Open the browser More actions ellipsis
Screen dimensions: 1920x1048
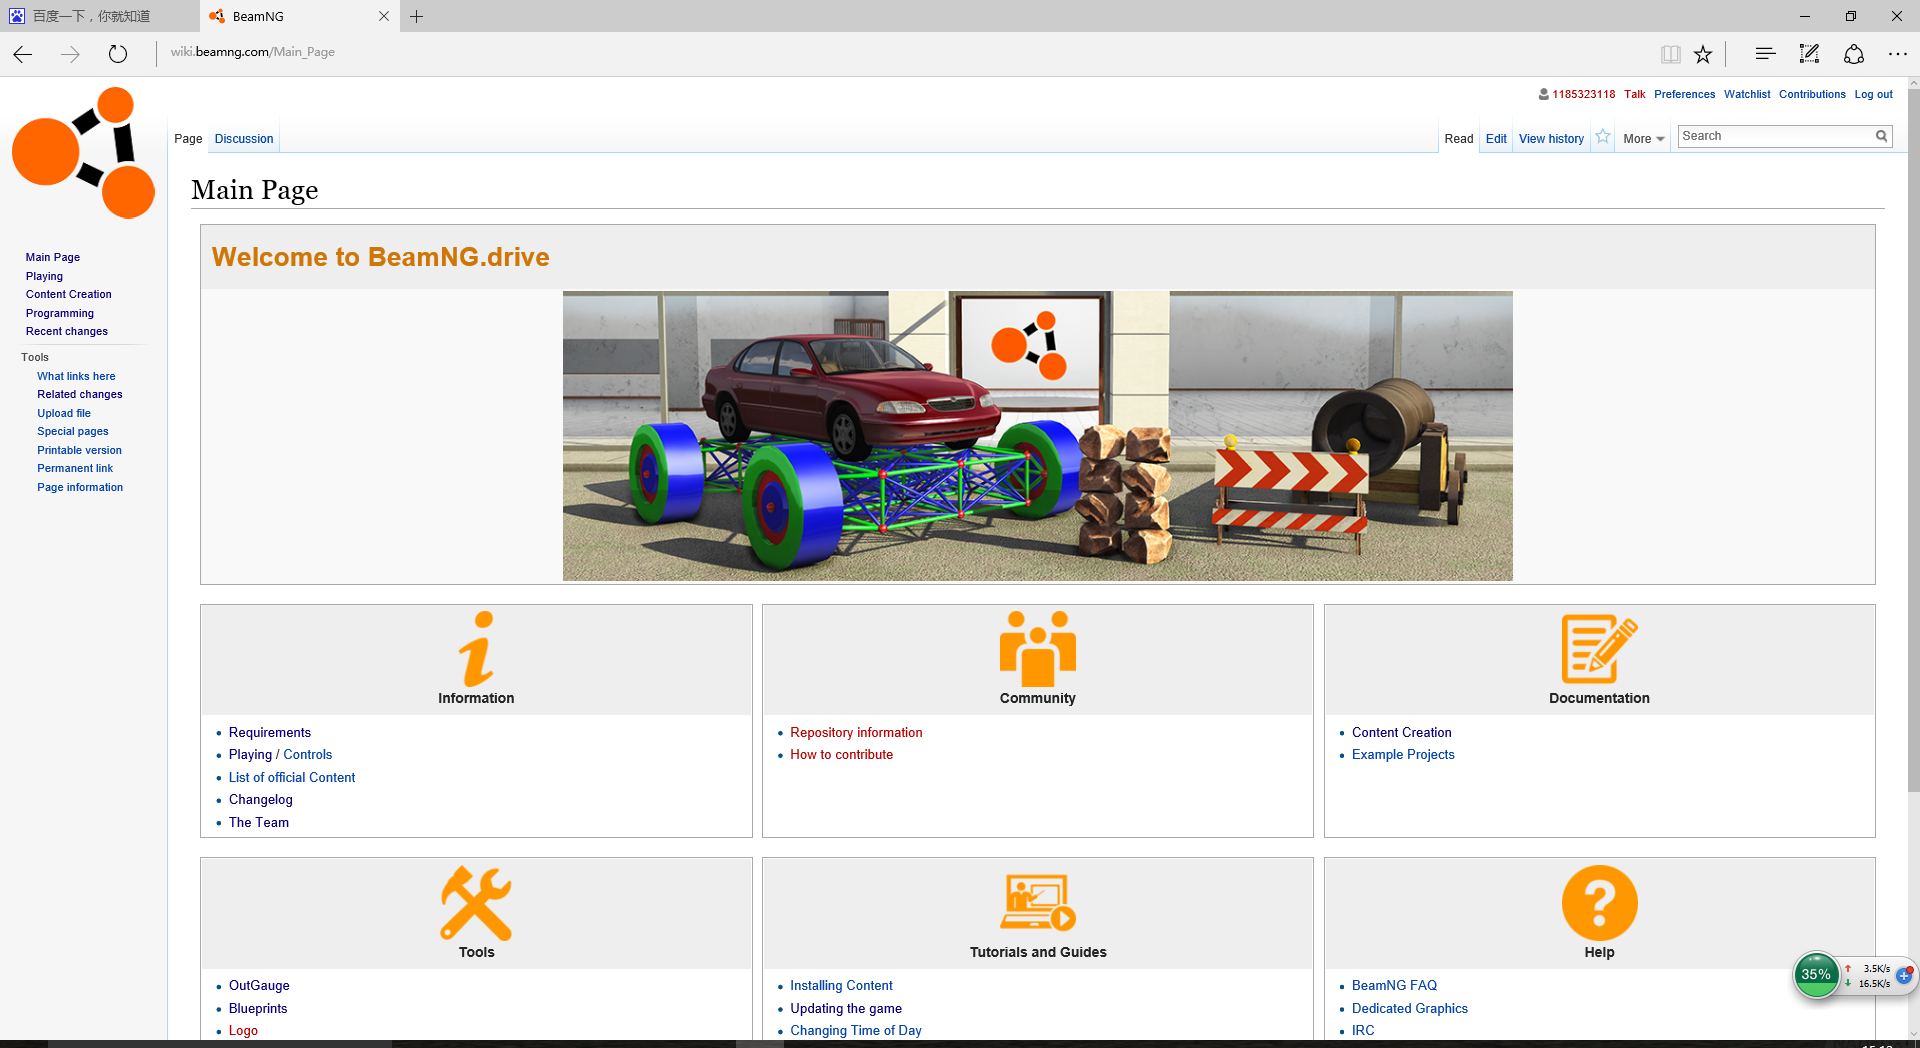coord(1898,54)
